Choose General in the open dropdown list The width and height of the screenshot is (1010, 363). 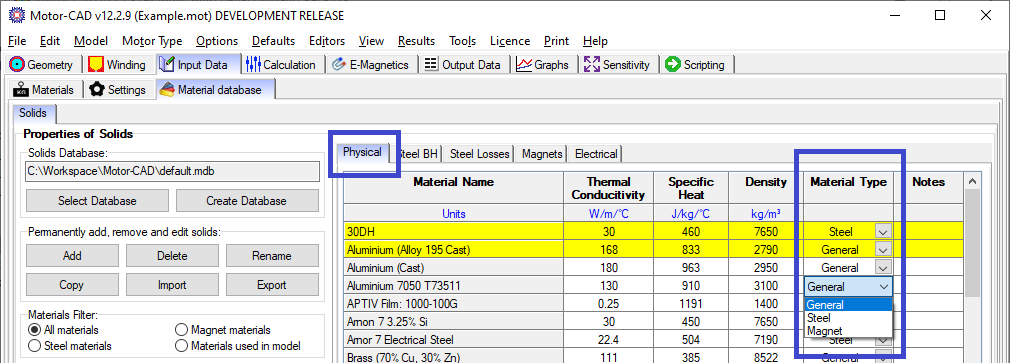pos(848,305)
